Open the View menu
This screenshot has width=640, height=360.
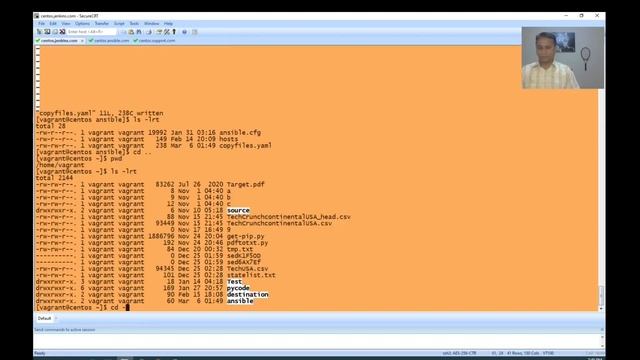point(66,24)
